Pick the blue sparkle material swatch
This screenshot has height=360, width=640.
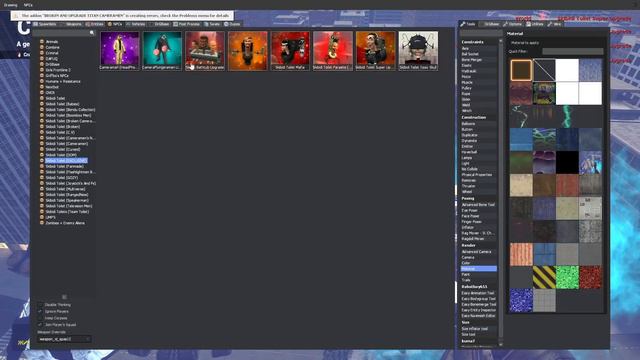521,300
